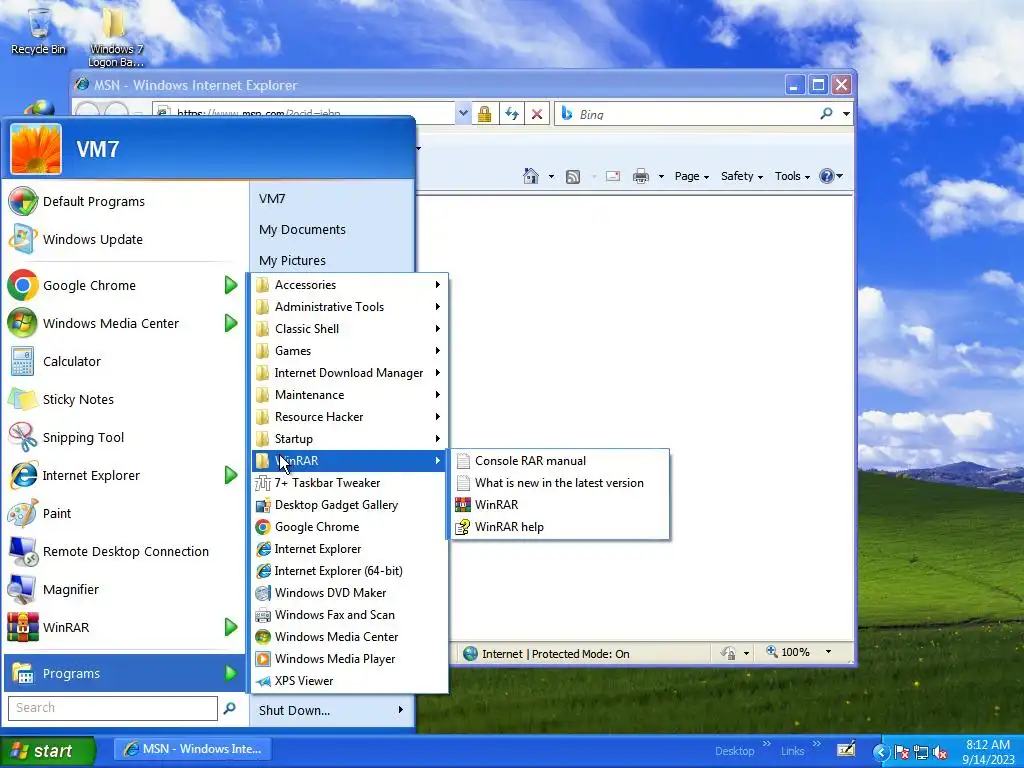Click the RSS feeds icon in IE

coord(573,176)
